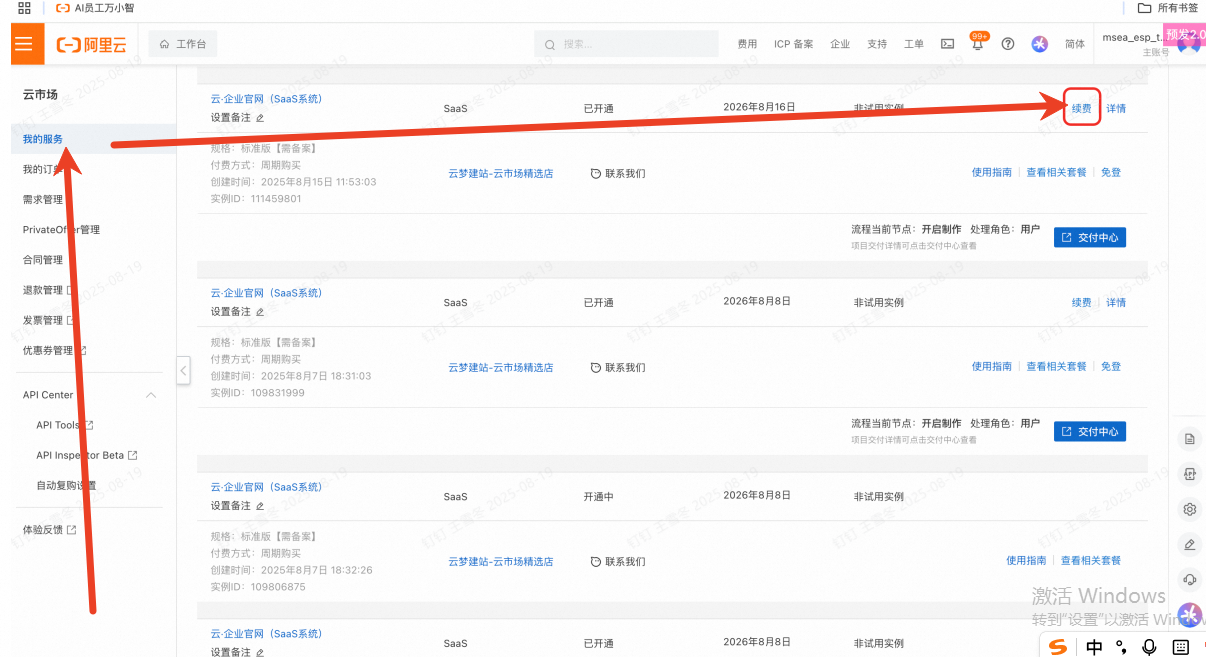Click the document icon in right sidebar

click(1190, 439)
